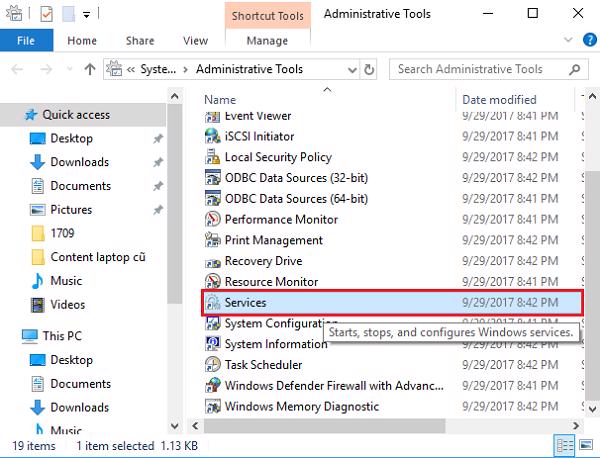Click the Print Management icon
The height and width of the screenshot is (458, 600).
212,241
